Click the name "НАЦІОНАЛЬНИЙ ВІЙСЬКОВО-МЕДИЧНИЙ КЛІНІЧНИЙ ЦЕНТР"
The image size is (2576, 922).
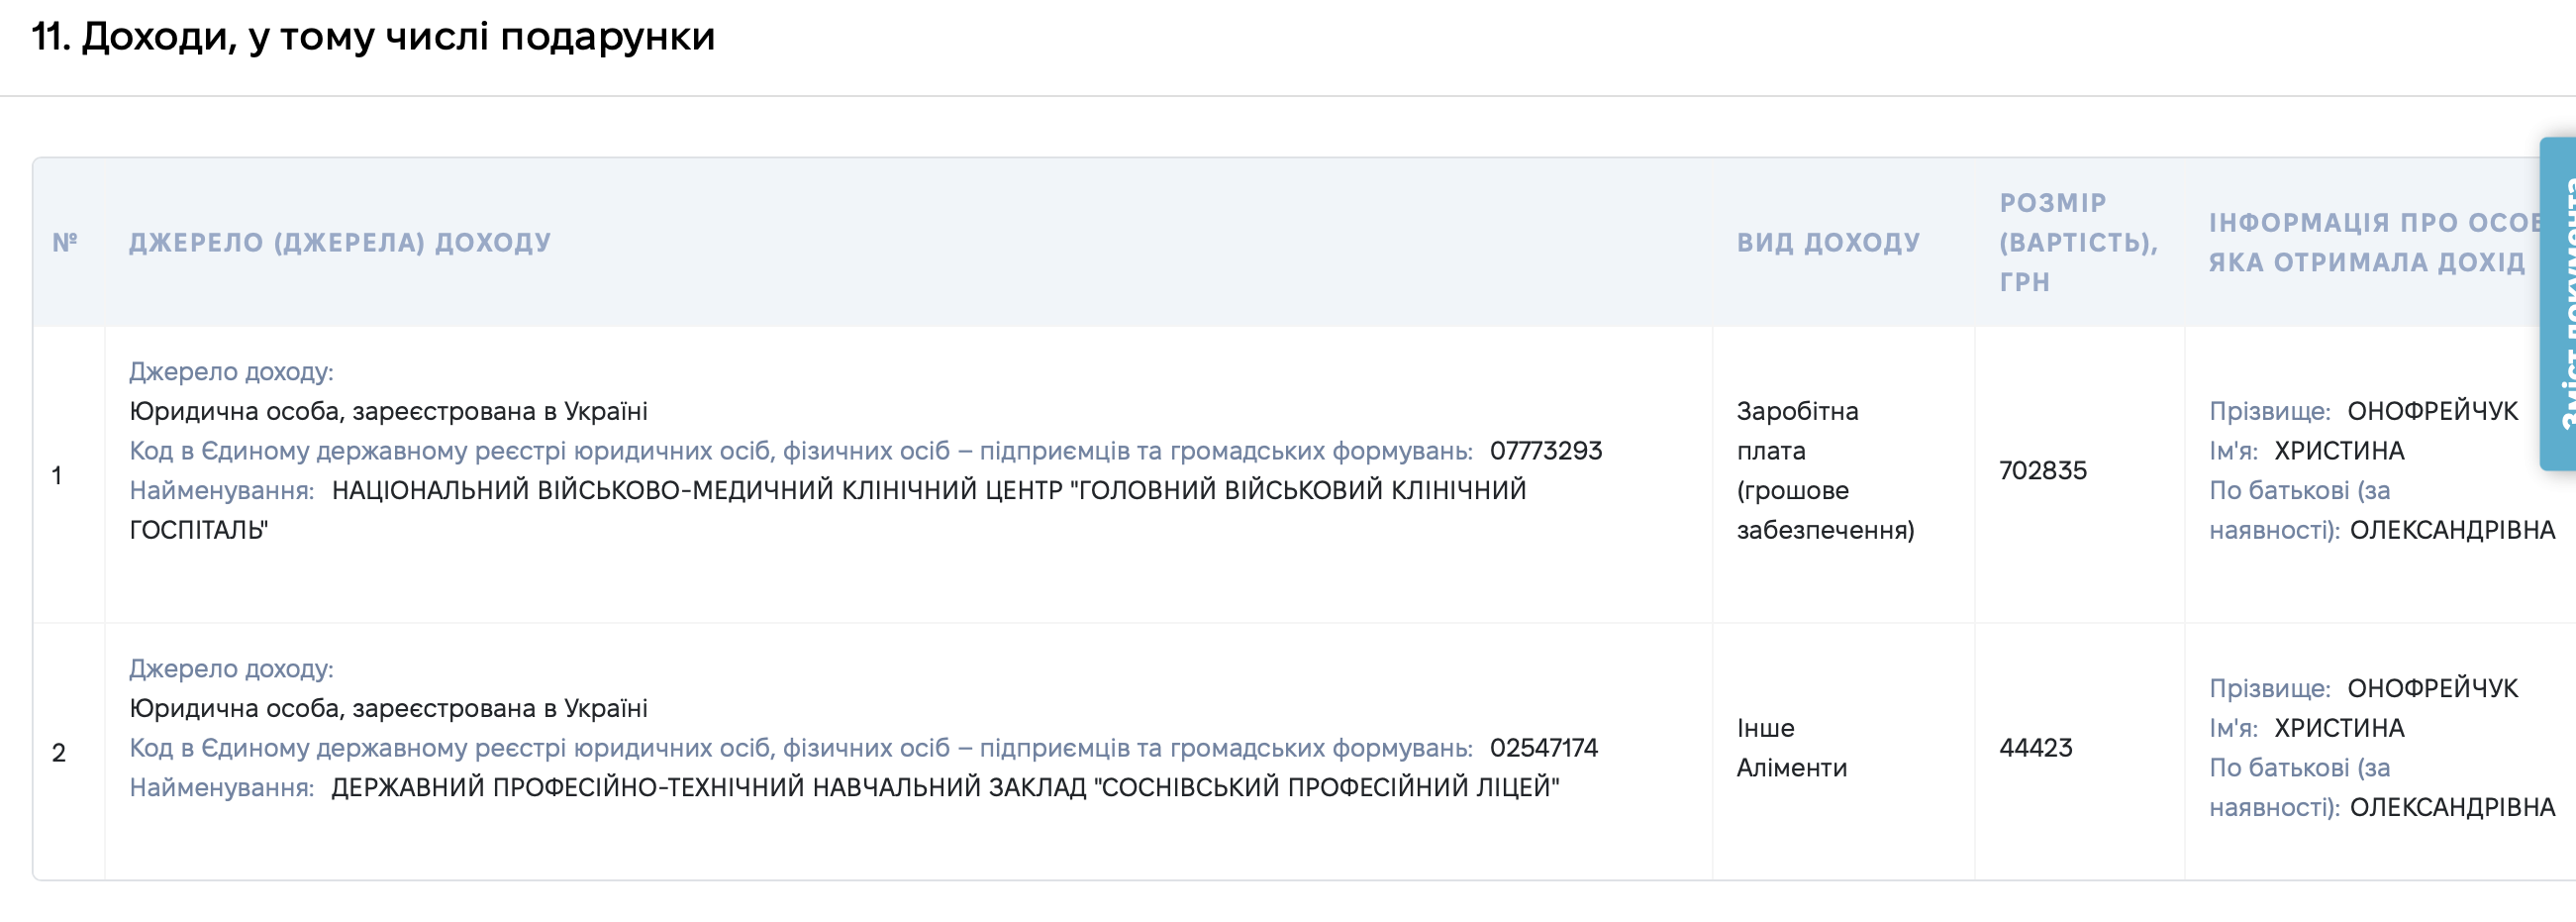click(697, 491)
